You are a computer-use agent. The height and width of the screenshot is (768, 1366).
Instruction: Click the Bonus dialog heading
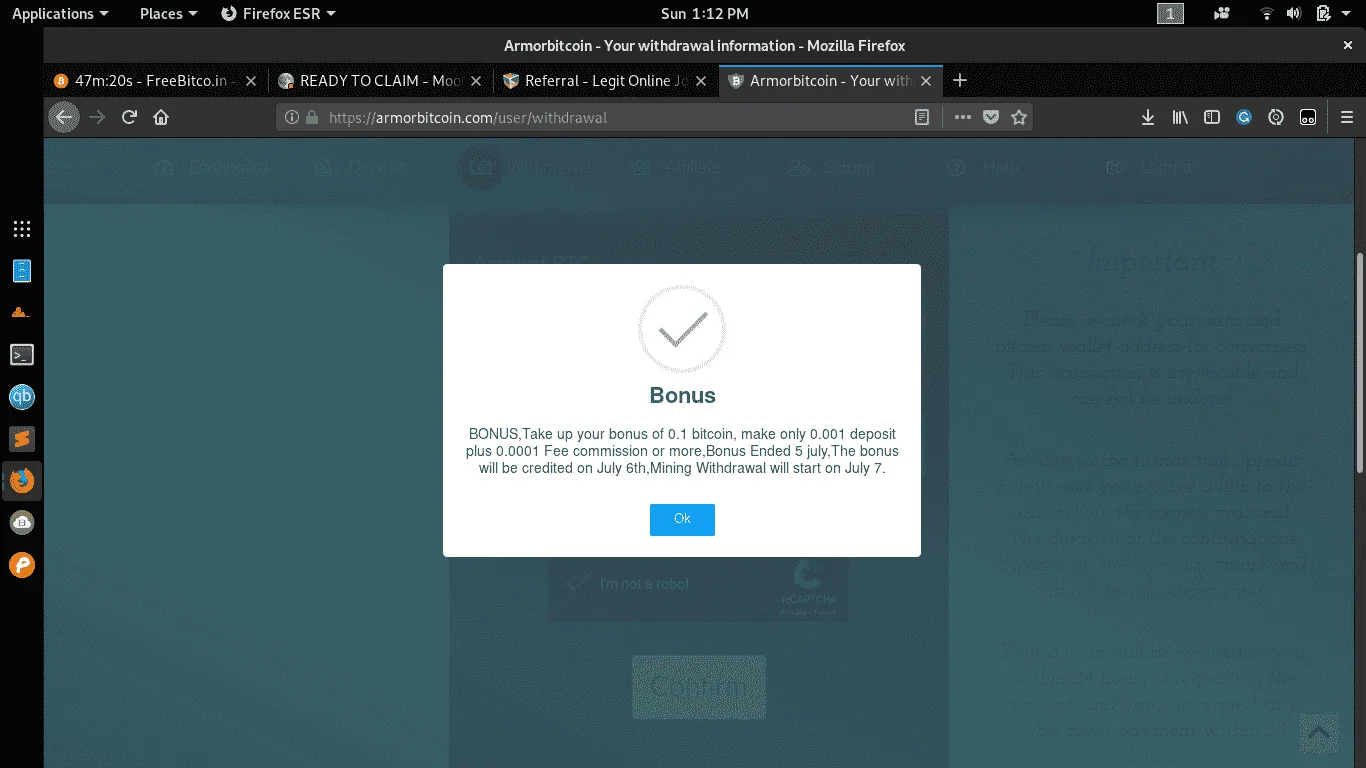pos(682,395)
